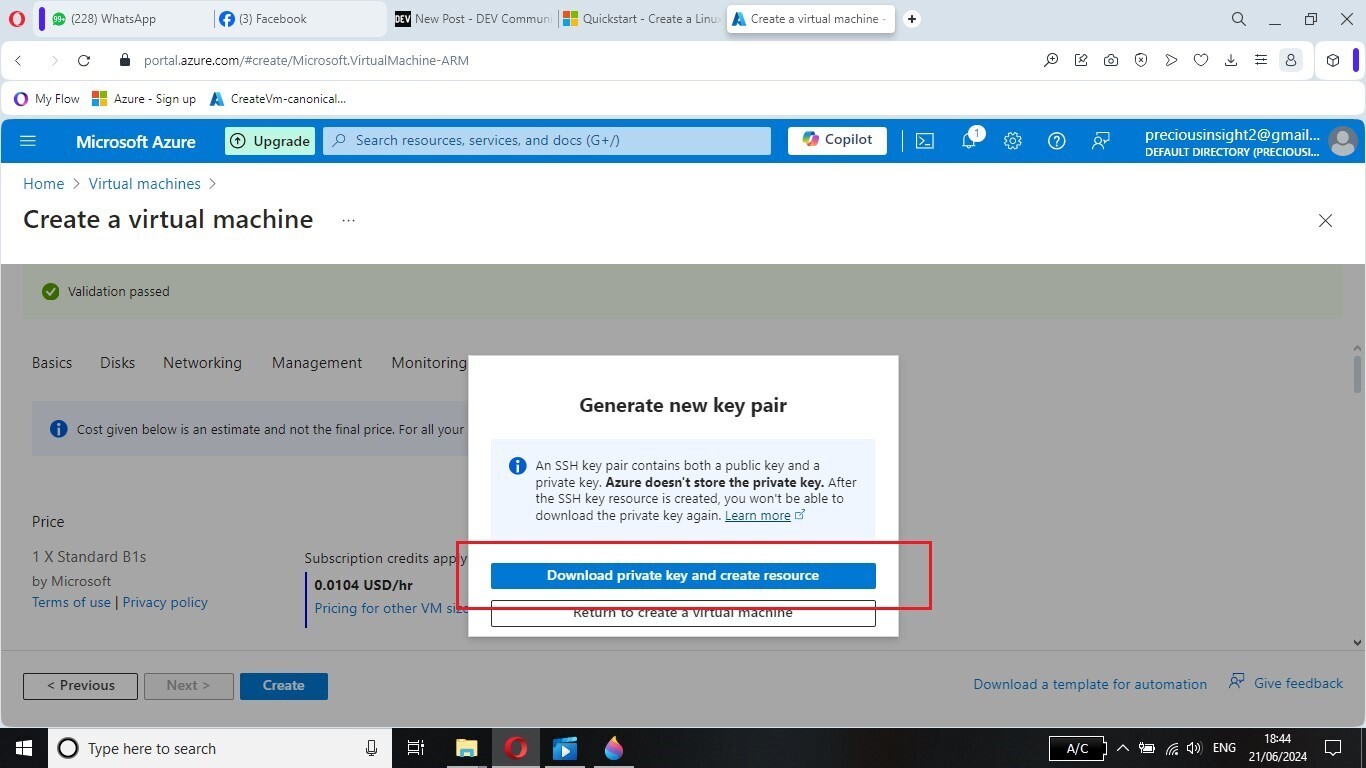This screenshot has height=768, width=1366.
Task: Open the Azure portal hamburger menu
Action: [28, 141]
